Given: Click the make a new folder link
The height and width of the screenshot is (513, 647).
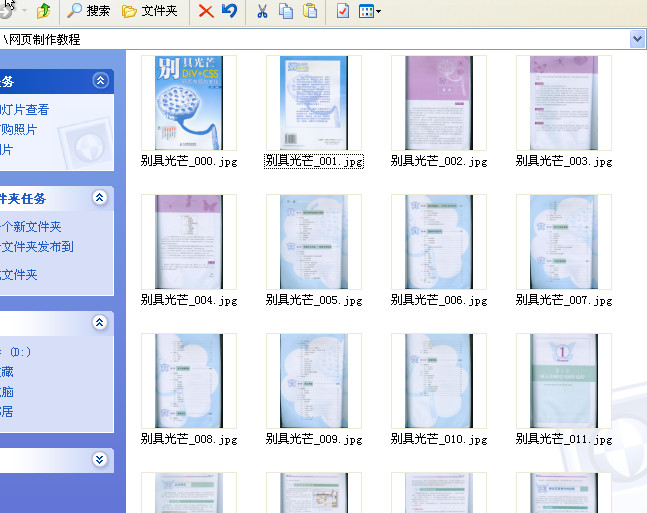Looking at the screenshot, I should pyautogui.click(x=31, y=227).
